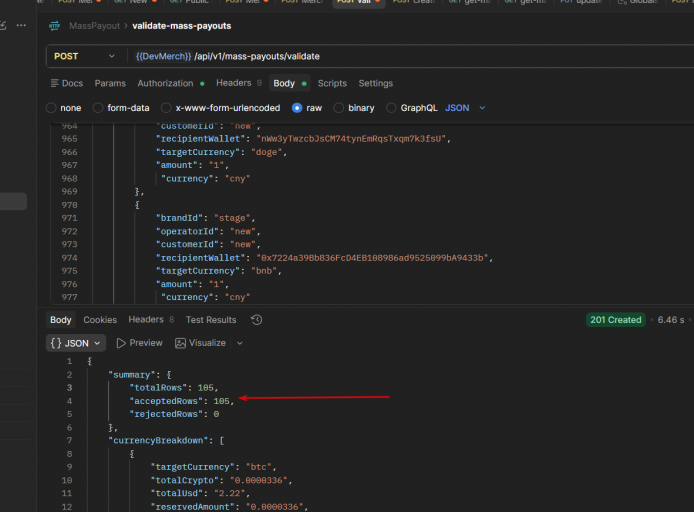The height and width of the screenshot is (512, 694).
Task: Select the raw body type
Action: point(297,108)
